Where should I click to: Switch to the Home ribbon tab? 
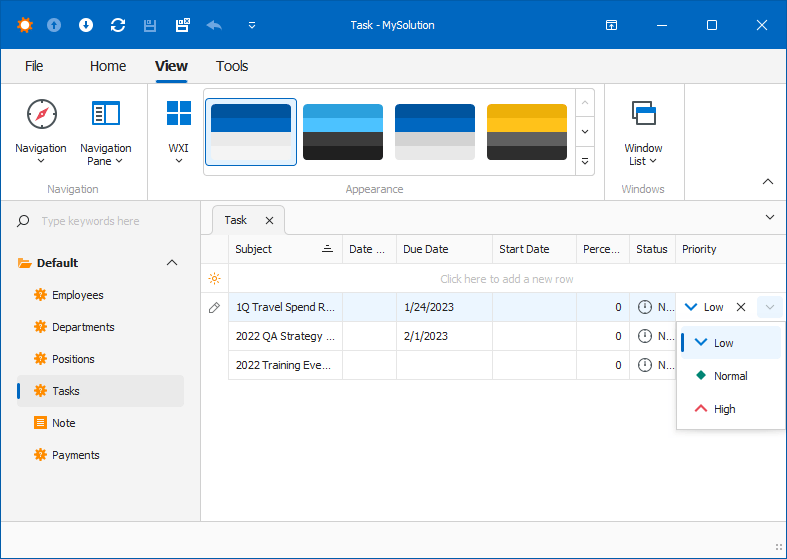tap(108, 66)
